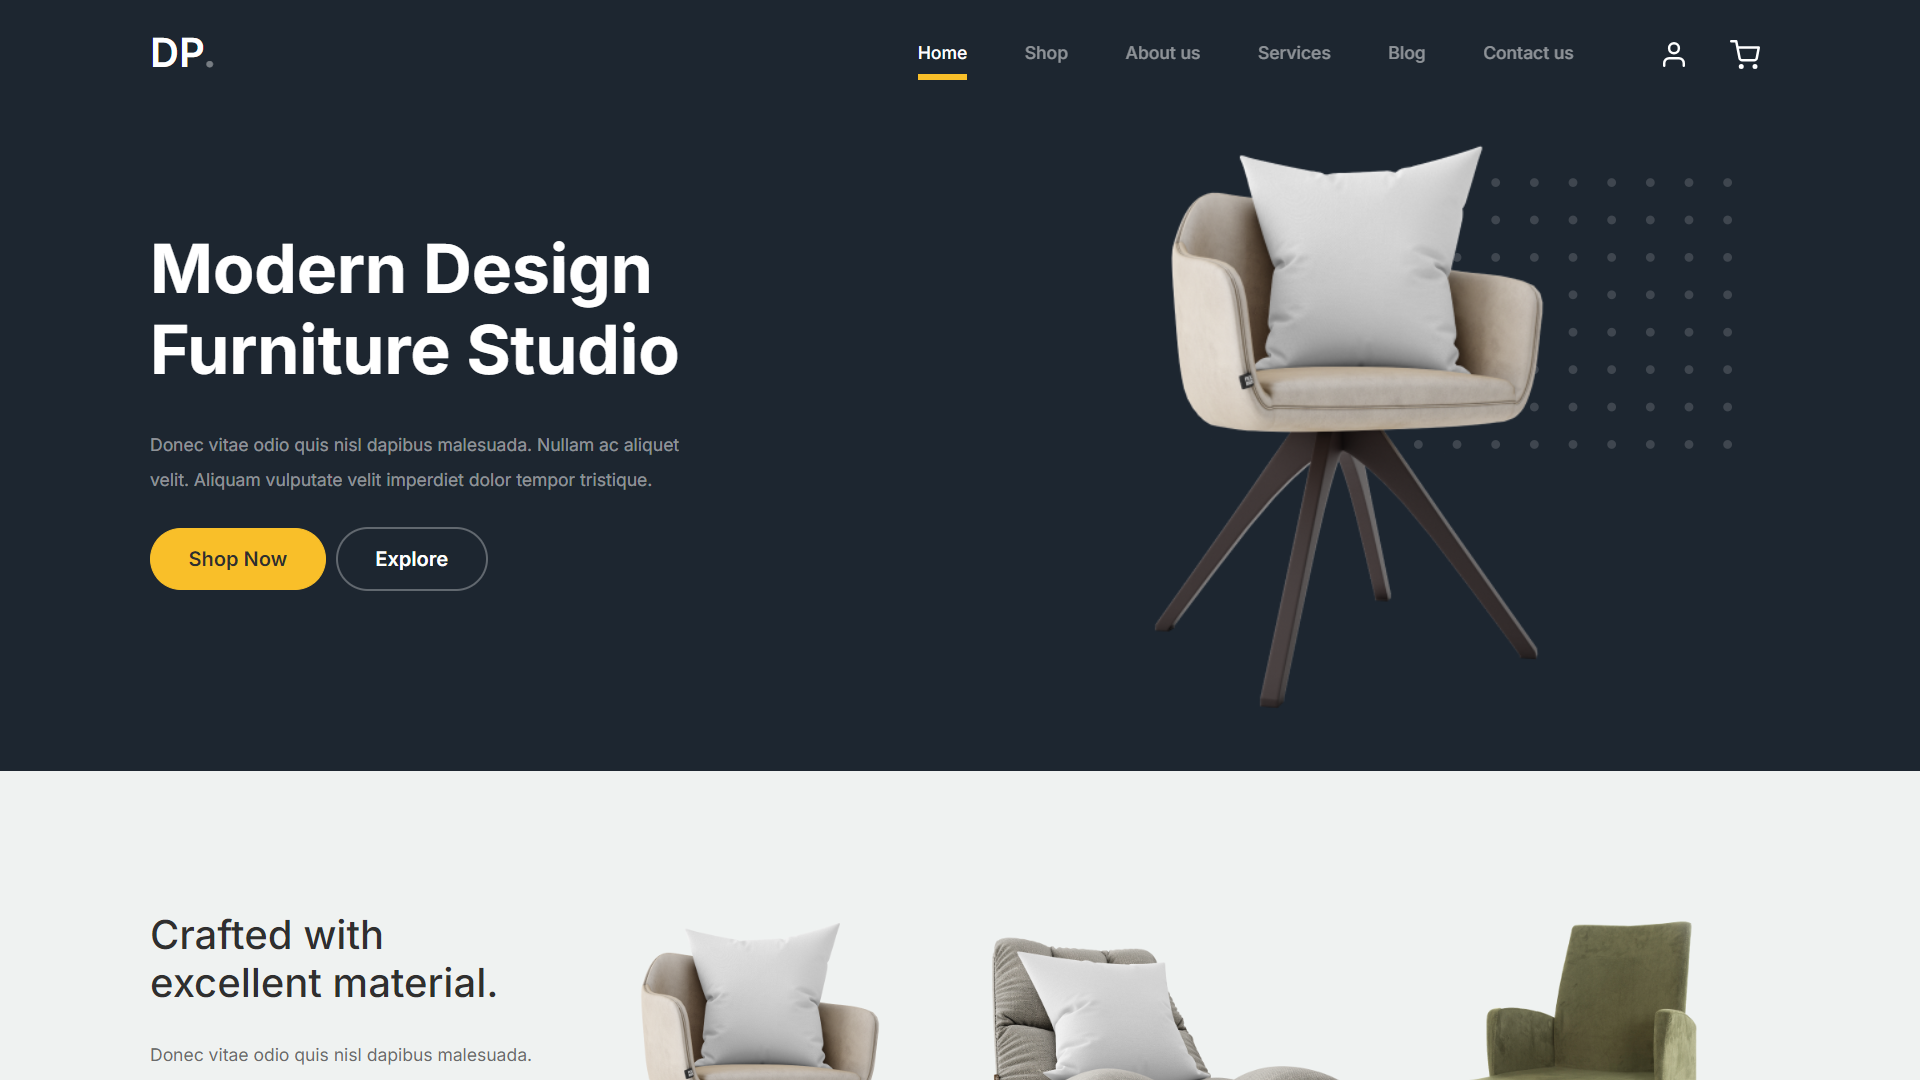Click the Explore button

(x=410, y=559)
